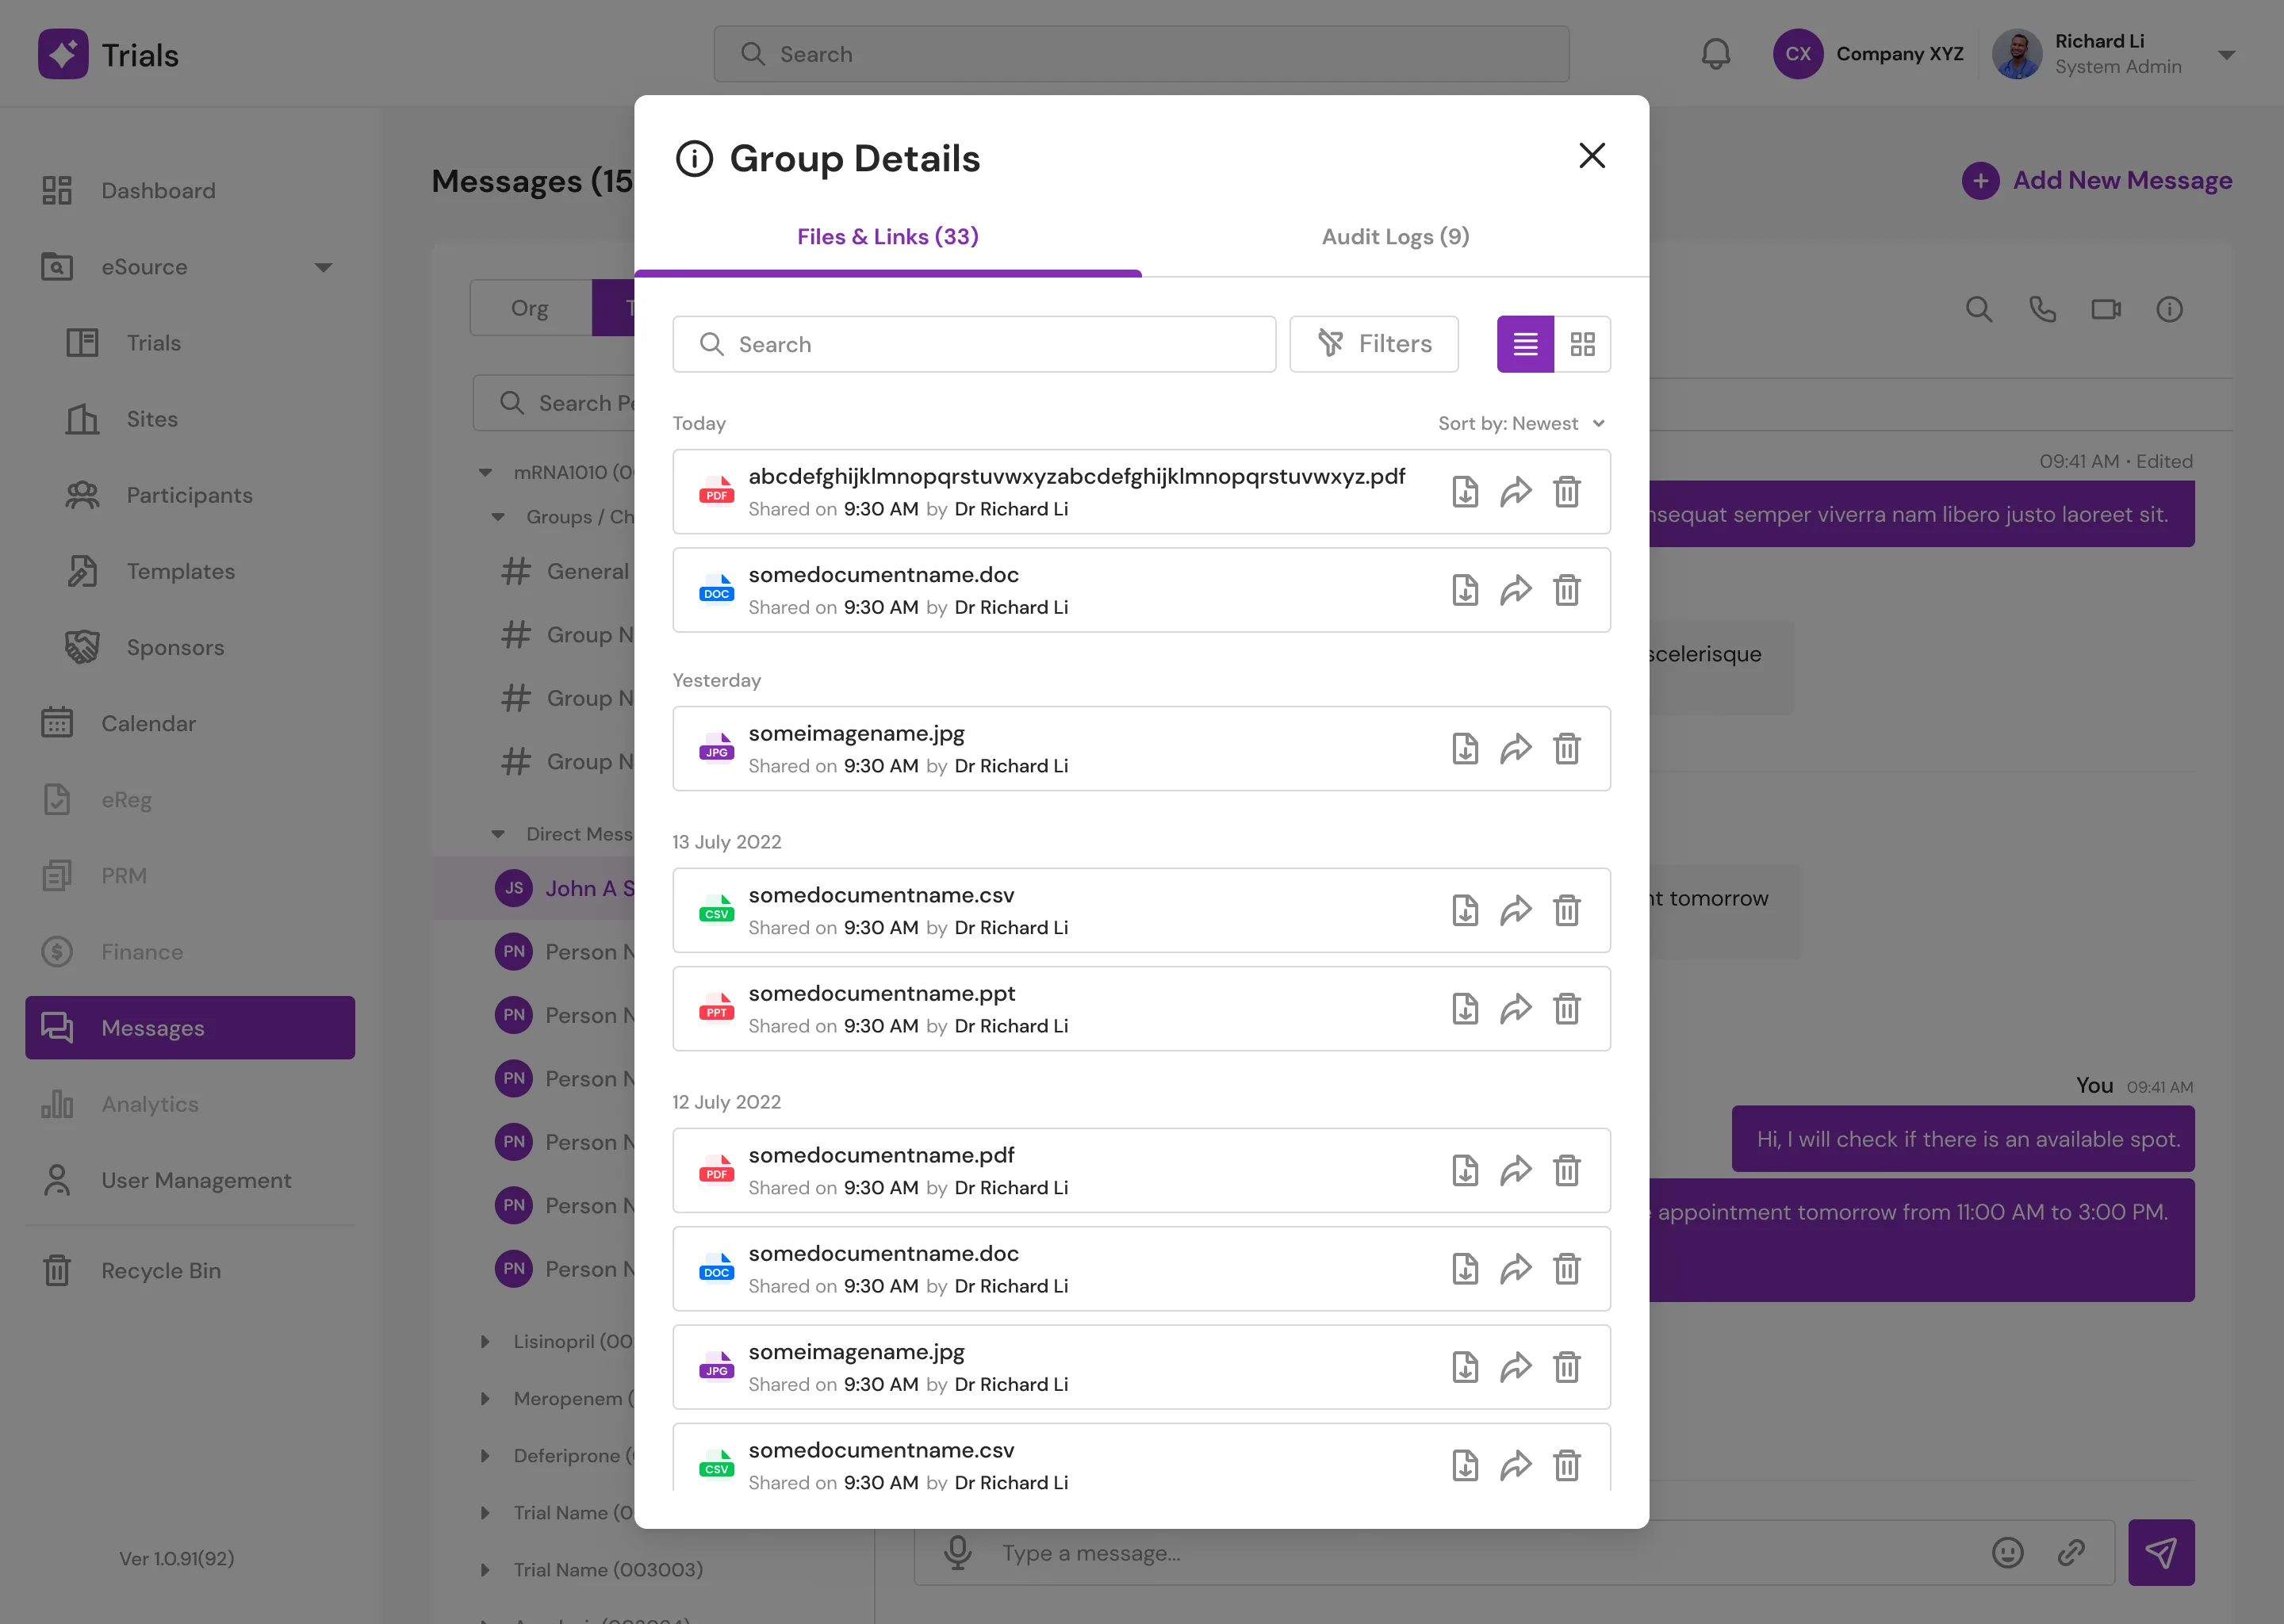The image size is (2284, 1624).
Task: Click Add New Message
Action: 2097,181
